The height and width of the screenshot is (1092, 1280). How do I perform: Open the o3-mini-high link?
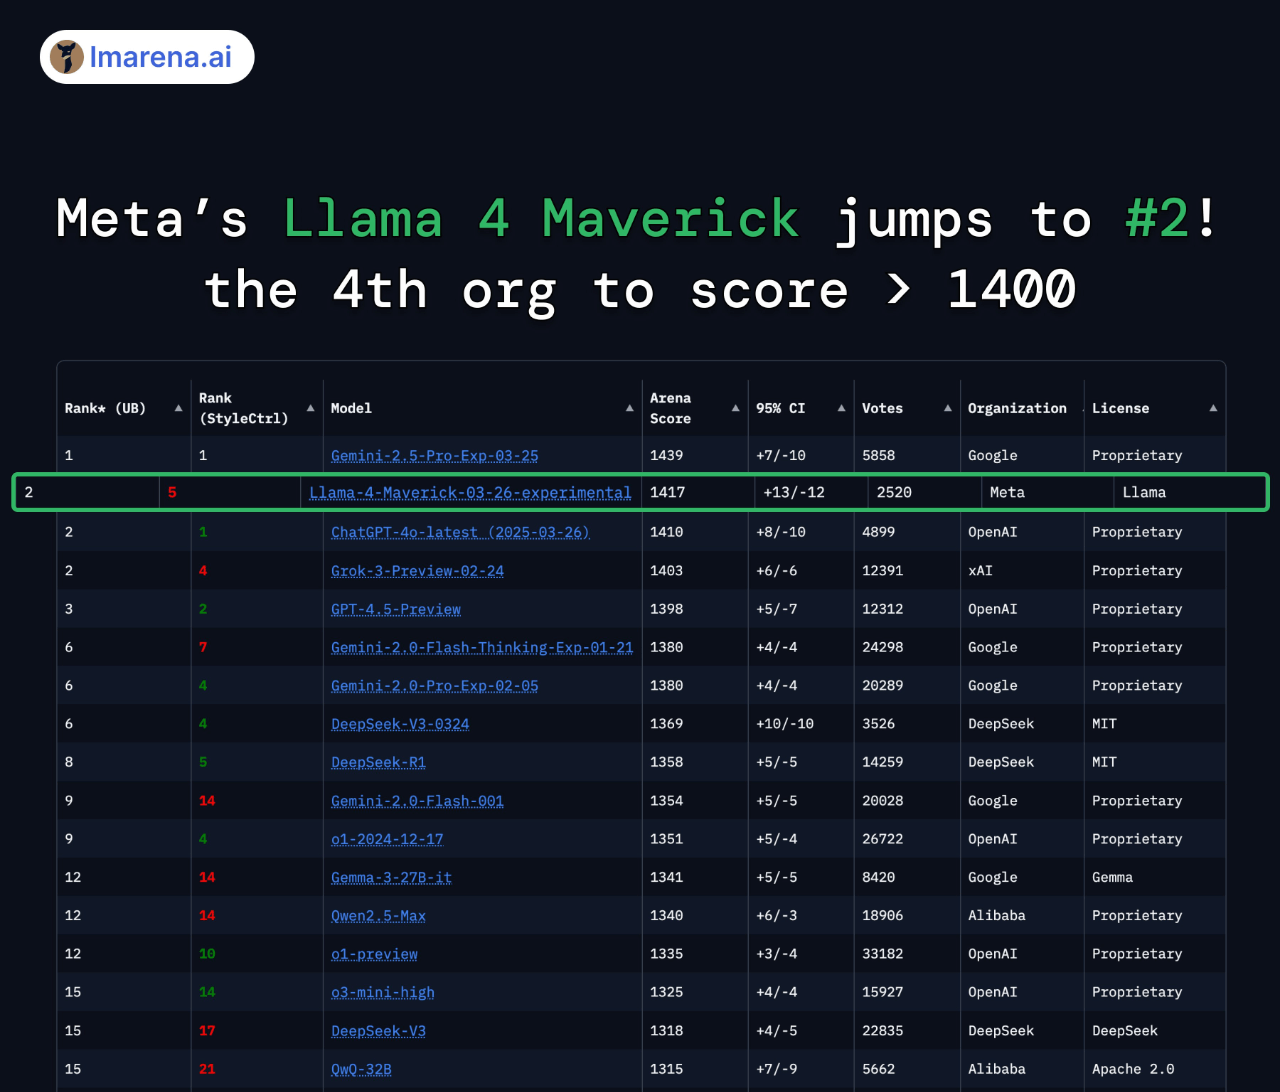pyautogui.click(x=382, y=992)
